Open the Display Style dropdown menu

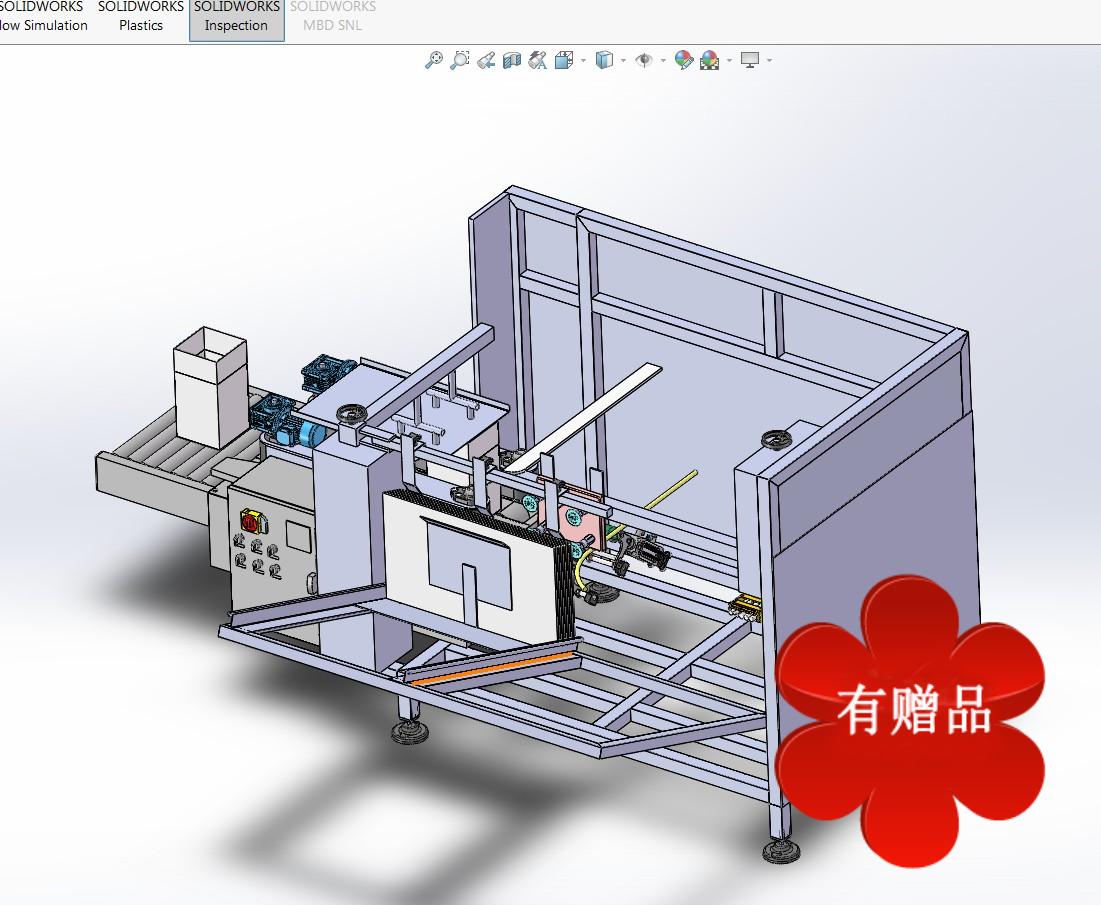(622, 60)
